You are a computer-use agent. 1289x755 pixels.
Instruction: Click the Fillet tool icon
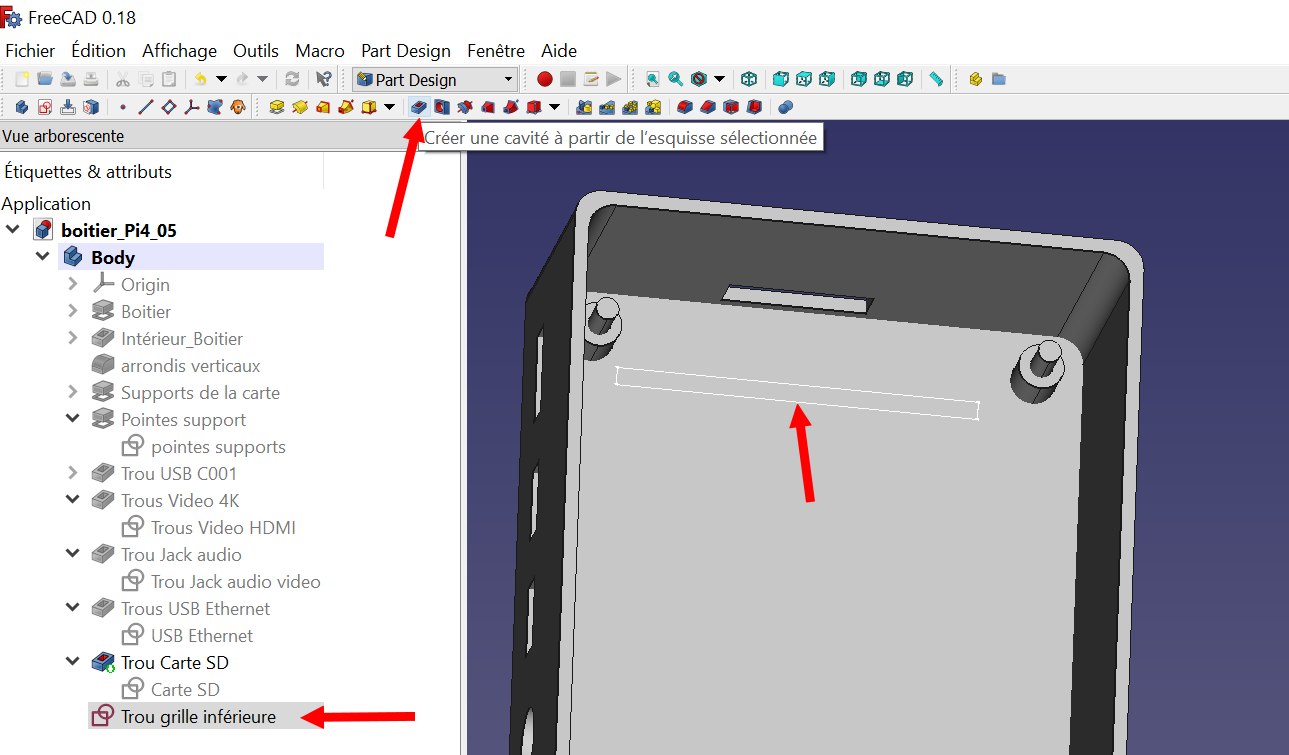tap(685, 107)
